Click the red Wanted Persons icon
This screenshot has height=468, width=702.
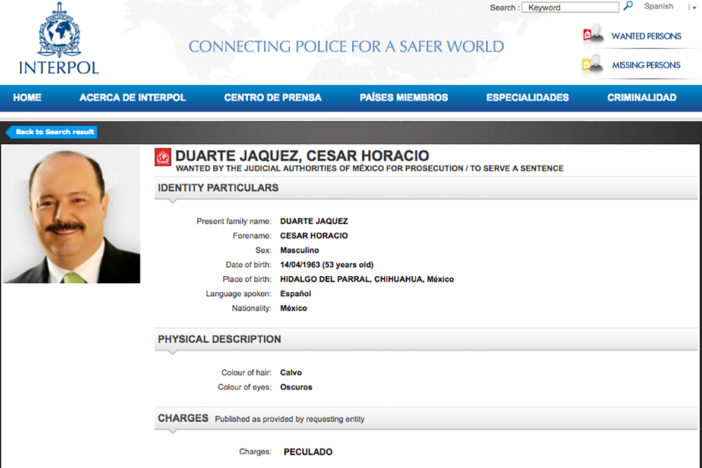click(x=592, y=35)
